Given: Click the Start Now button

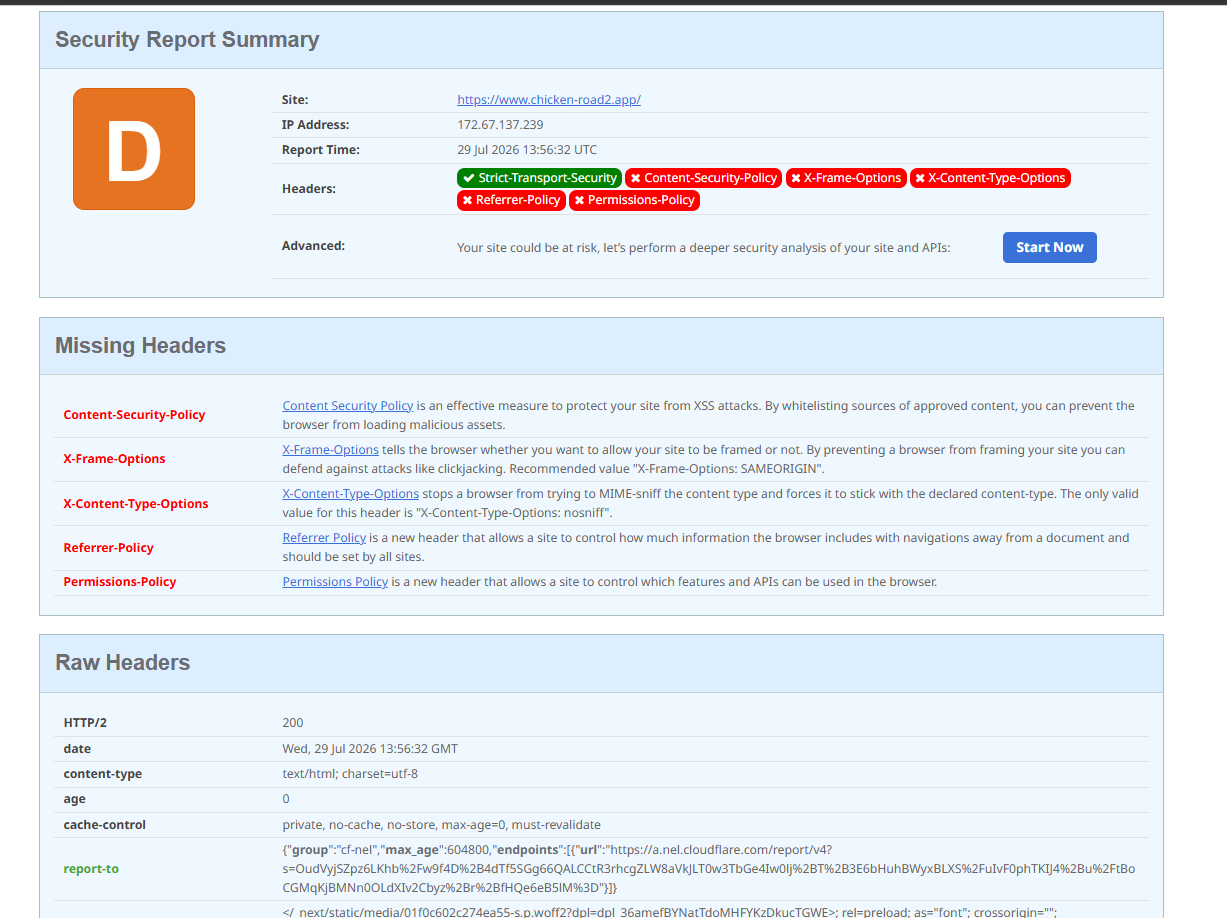Looking at the screenshot, I should 1049,247.
